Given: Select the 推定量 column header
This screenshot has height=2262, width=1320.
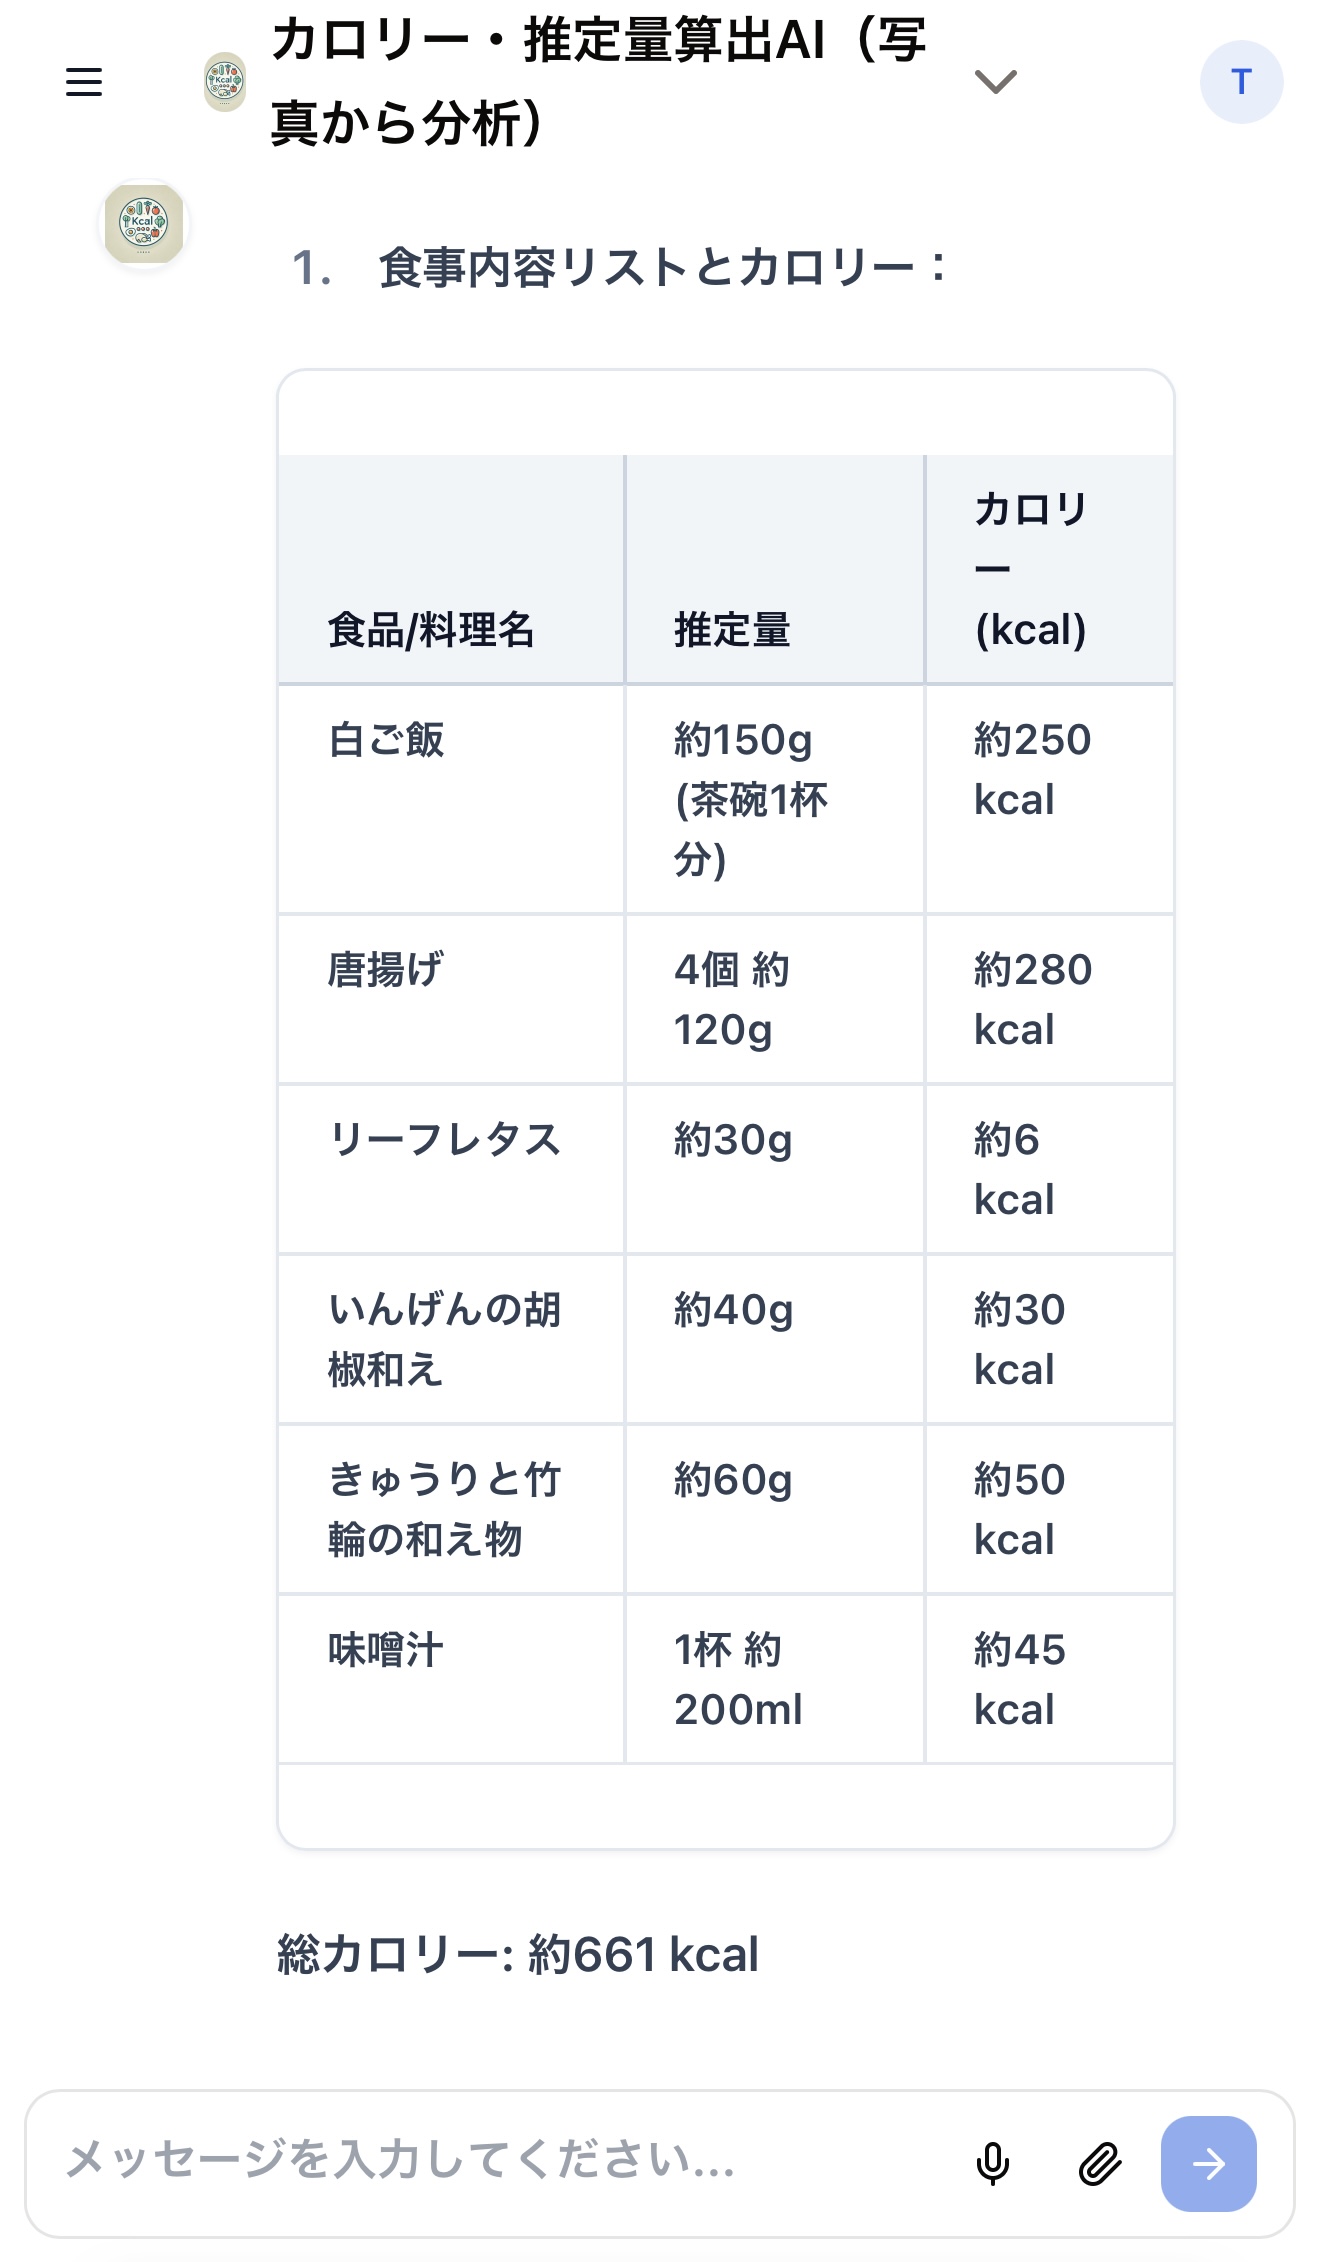Looking at the screenshot, I should (x=732, y=630).
